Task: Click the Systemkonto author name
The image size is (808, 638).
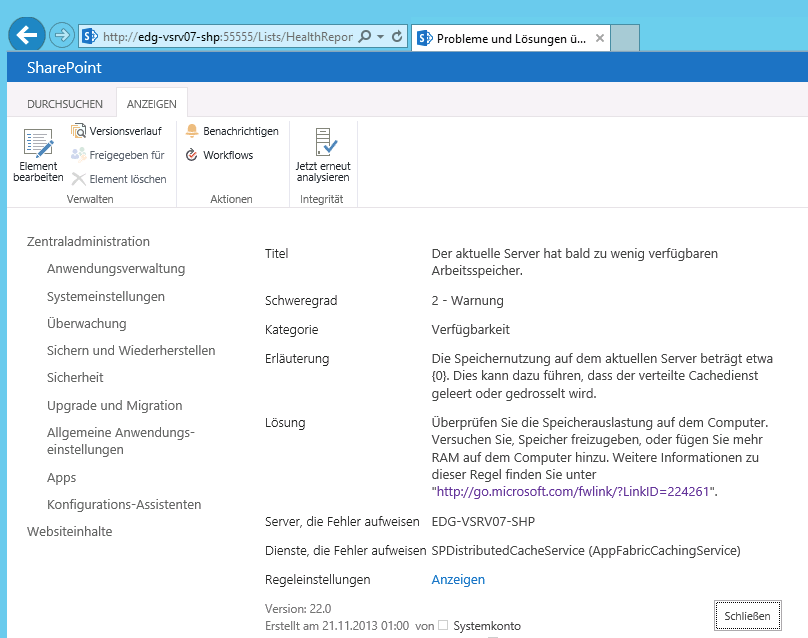Action: click(487, 626)
